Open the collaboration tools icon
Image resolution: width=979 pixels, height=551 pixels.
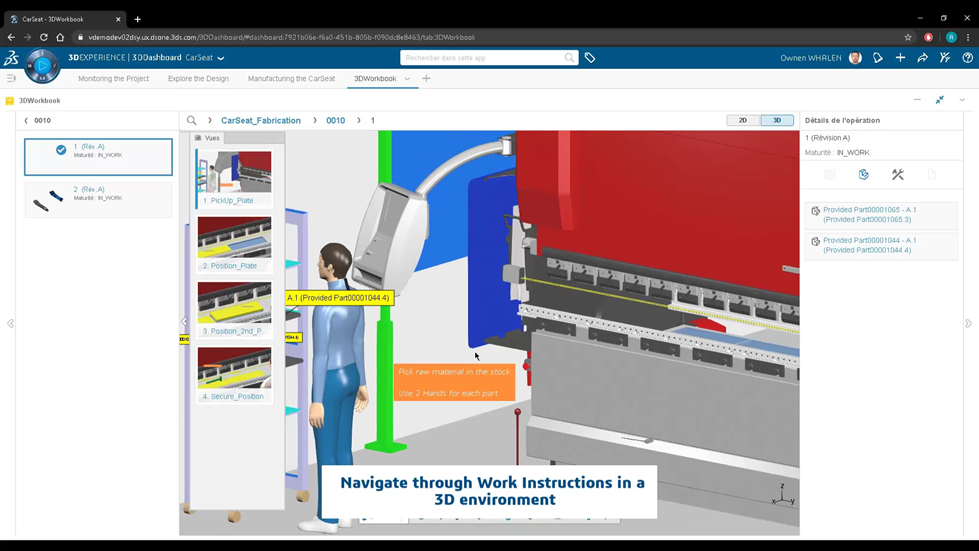[x=945, y=57]
